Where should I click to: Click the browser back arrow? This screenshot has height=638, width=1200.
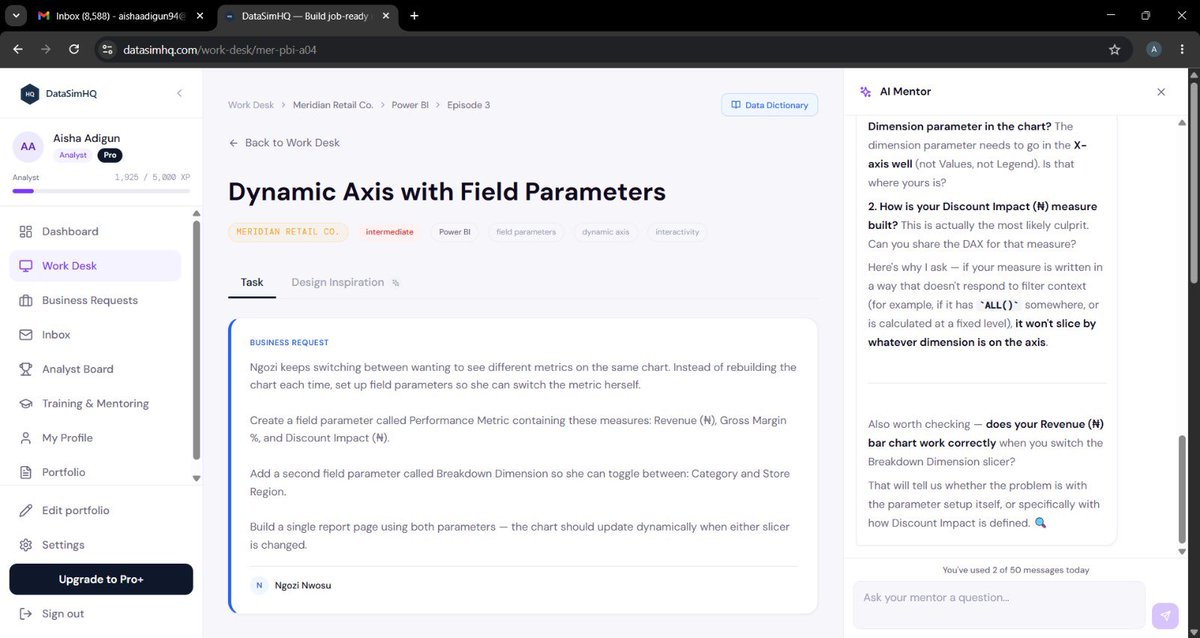coord(18,49)
